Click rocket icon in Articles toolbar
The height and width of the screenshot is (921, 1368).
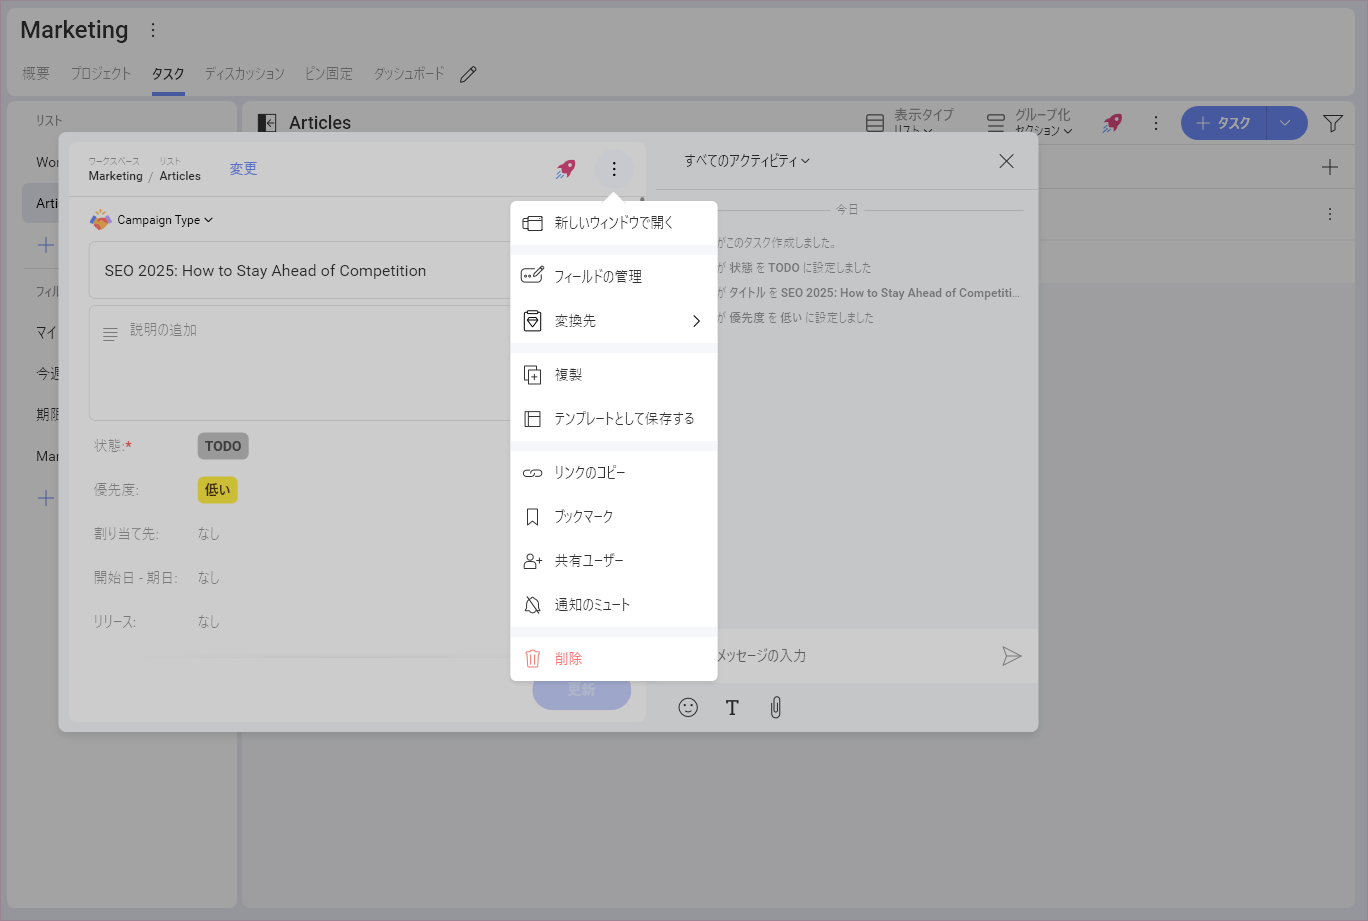click(x=1112, y=123)
